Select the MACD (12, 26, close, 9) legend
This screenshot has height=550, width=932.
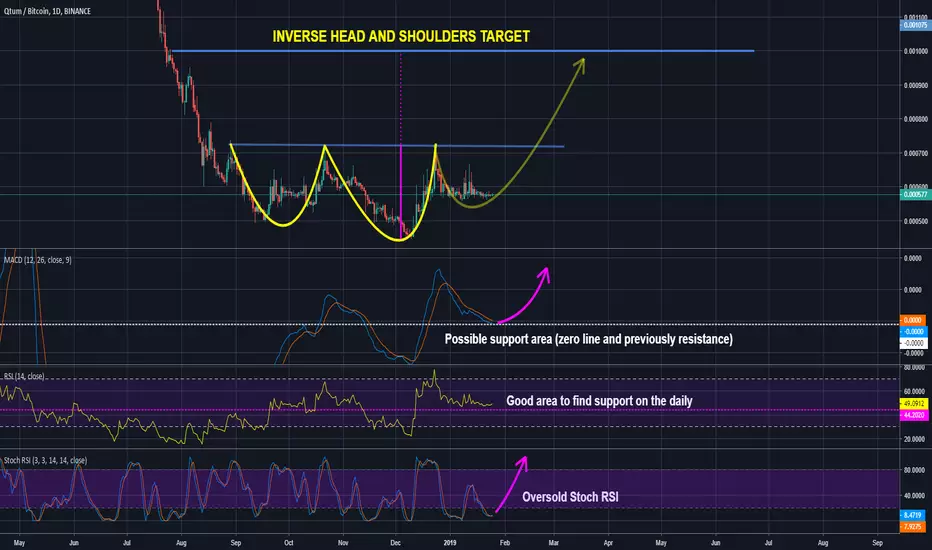click(37, 260)
